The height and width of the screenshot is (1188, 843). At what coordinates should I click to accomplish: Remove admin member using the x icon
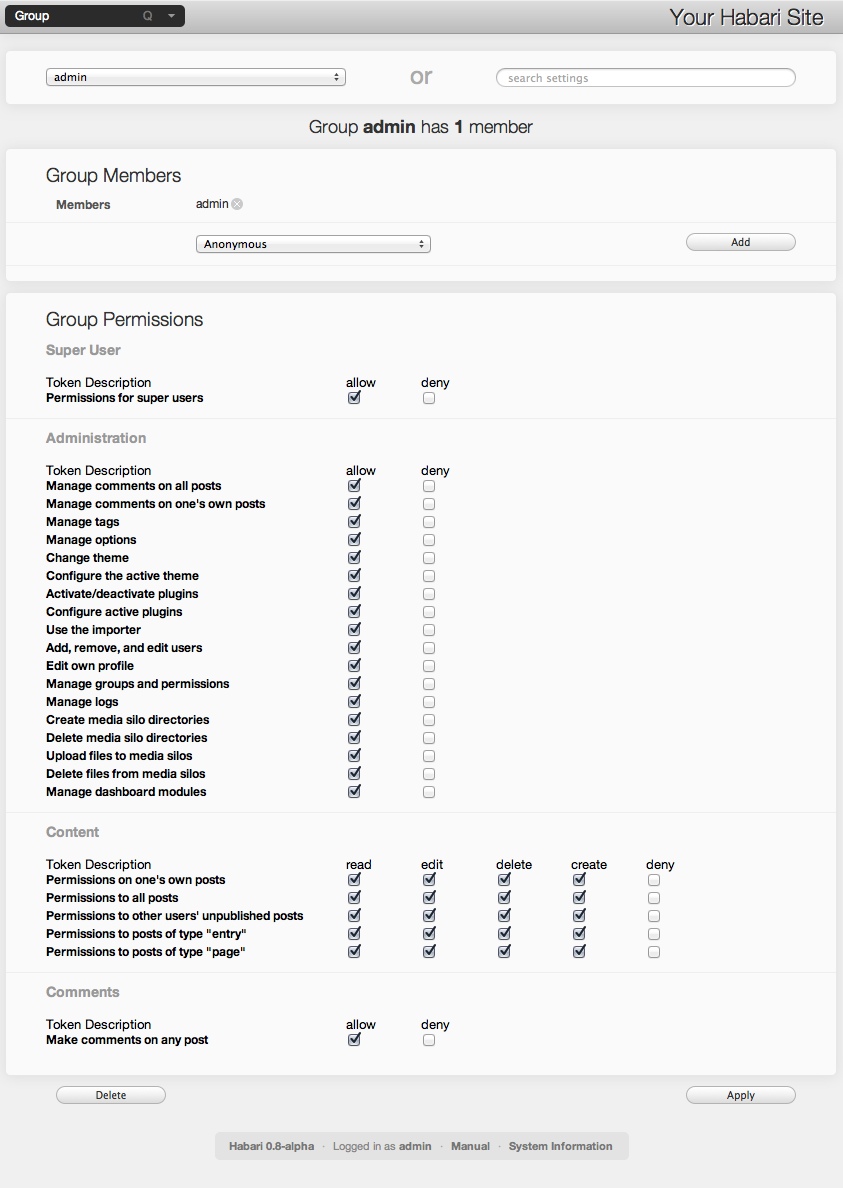[x=237, y=204]
